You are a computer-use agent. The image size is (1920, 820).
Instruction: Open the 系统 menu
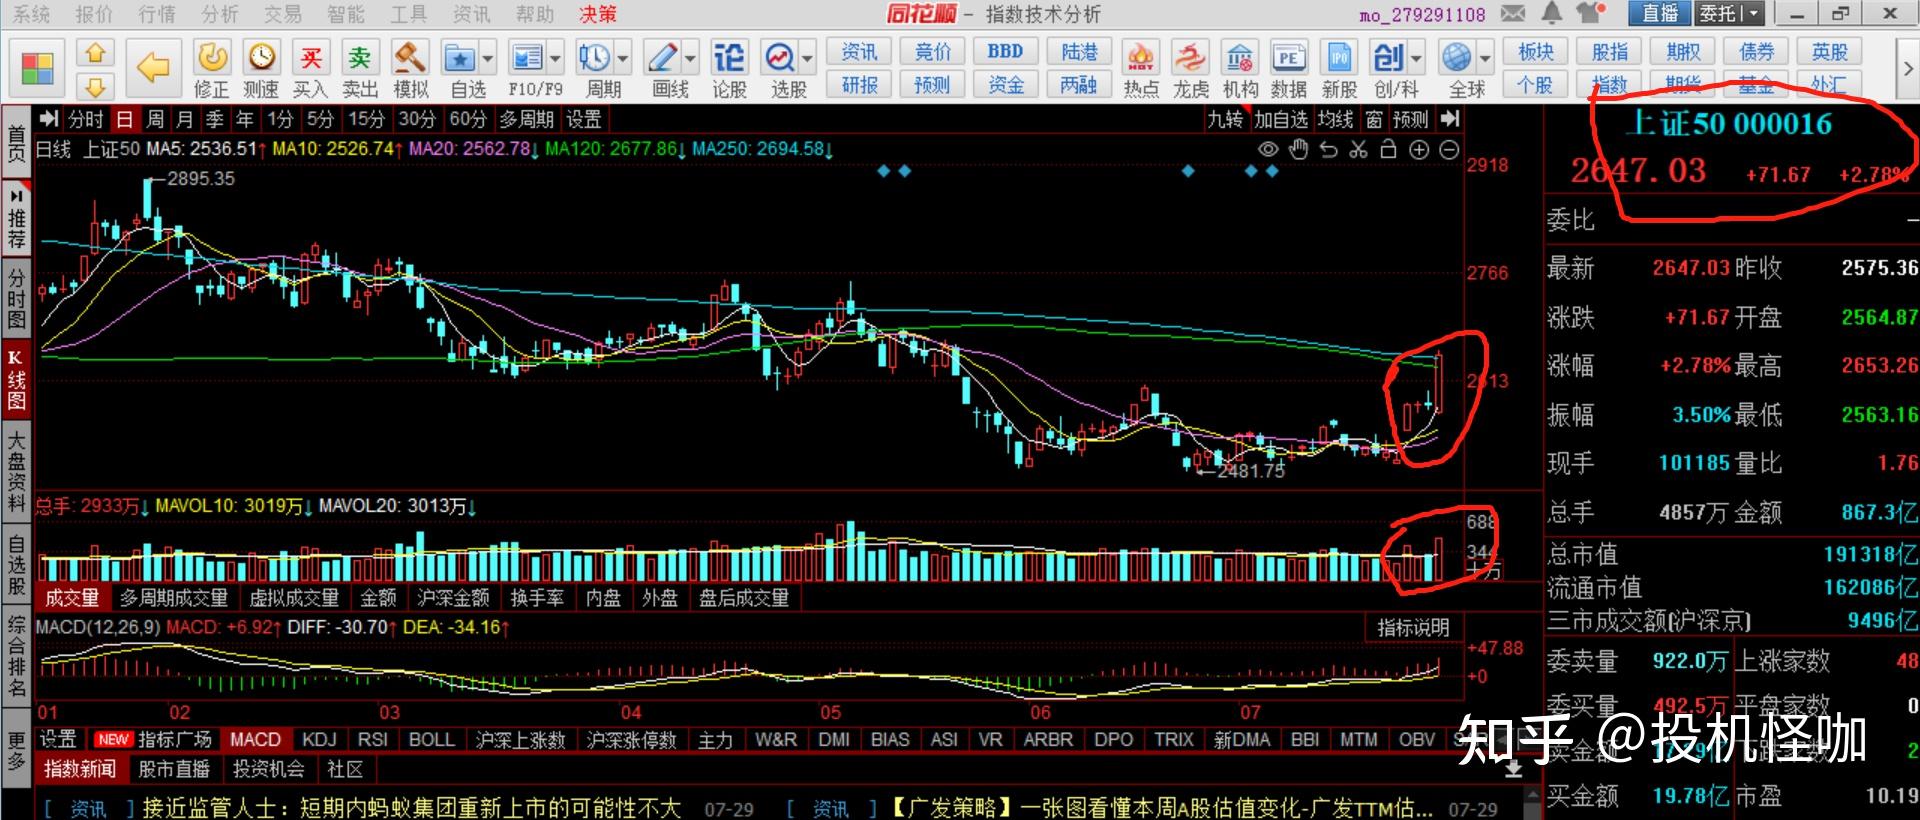tap(32, 14)
